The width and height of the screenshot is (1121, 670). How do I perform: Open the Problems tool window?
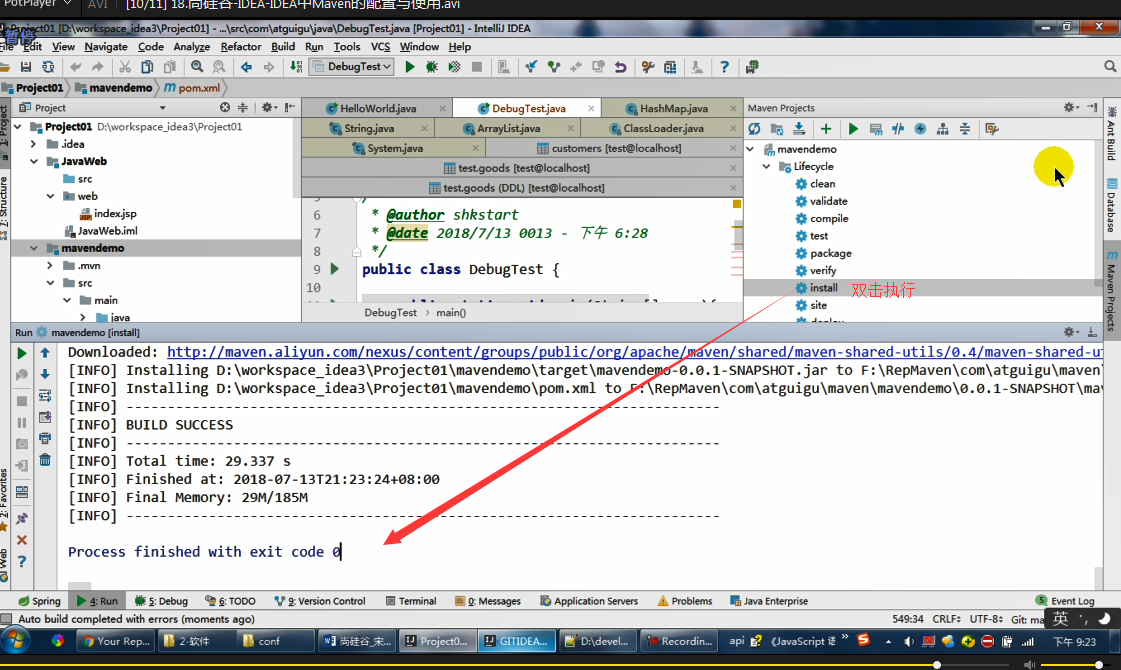(685, 601)
